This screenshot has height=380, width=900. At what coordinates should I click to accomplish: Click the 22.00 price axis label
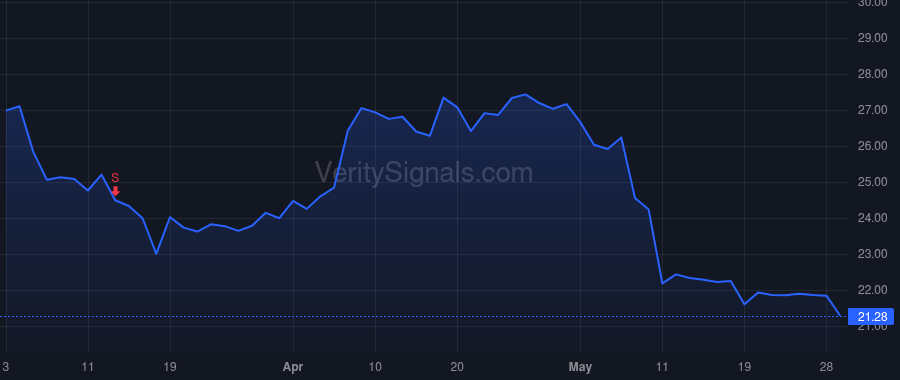(872, 290)
